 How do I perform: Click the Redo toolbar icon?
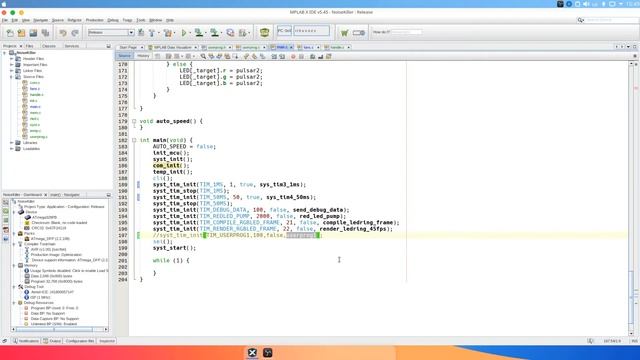coord(75,33)
